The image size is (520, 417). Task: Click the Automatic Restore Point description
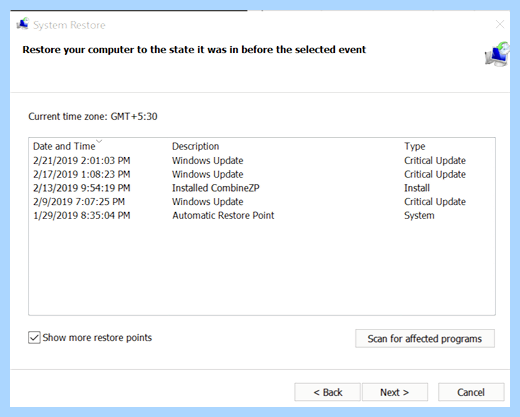tap(223, 215)
